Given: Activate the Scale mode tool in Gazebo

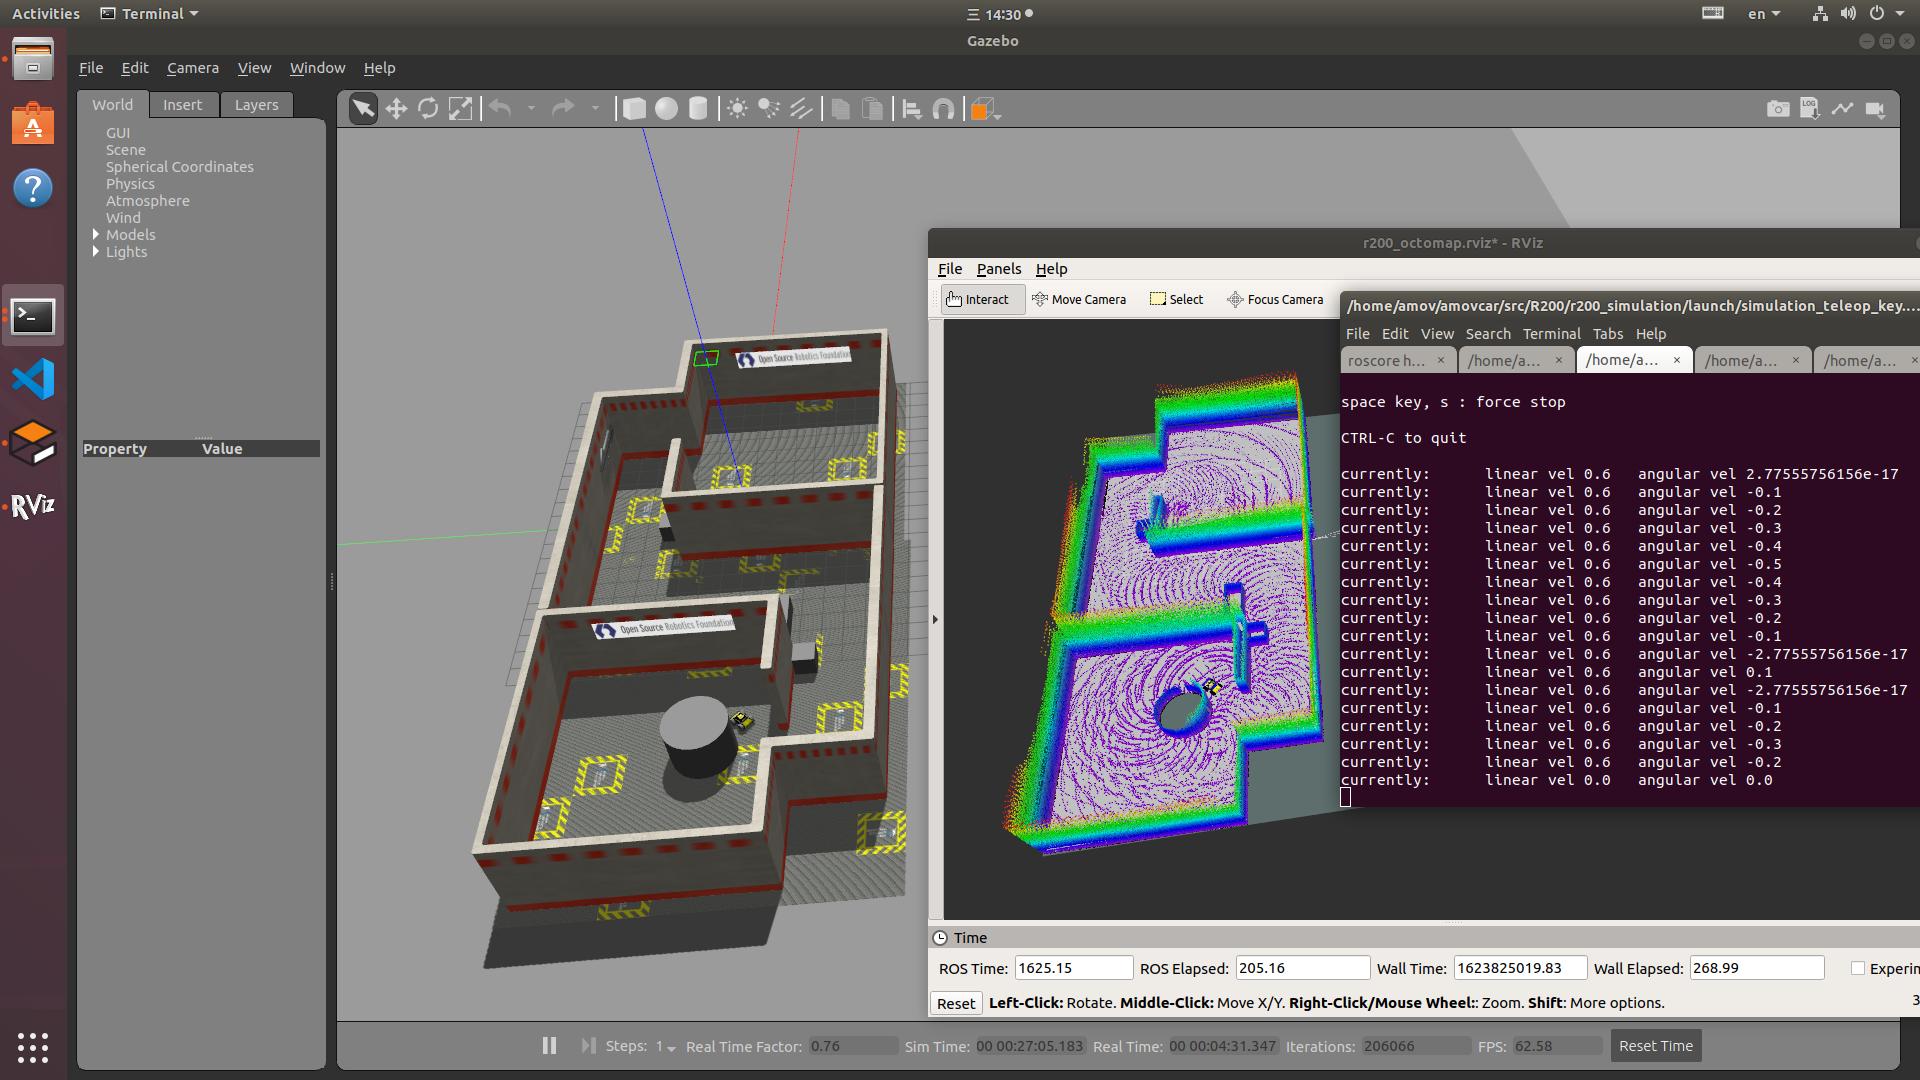Looking at the screenshot, I should 460,109.
